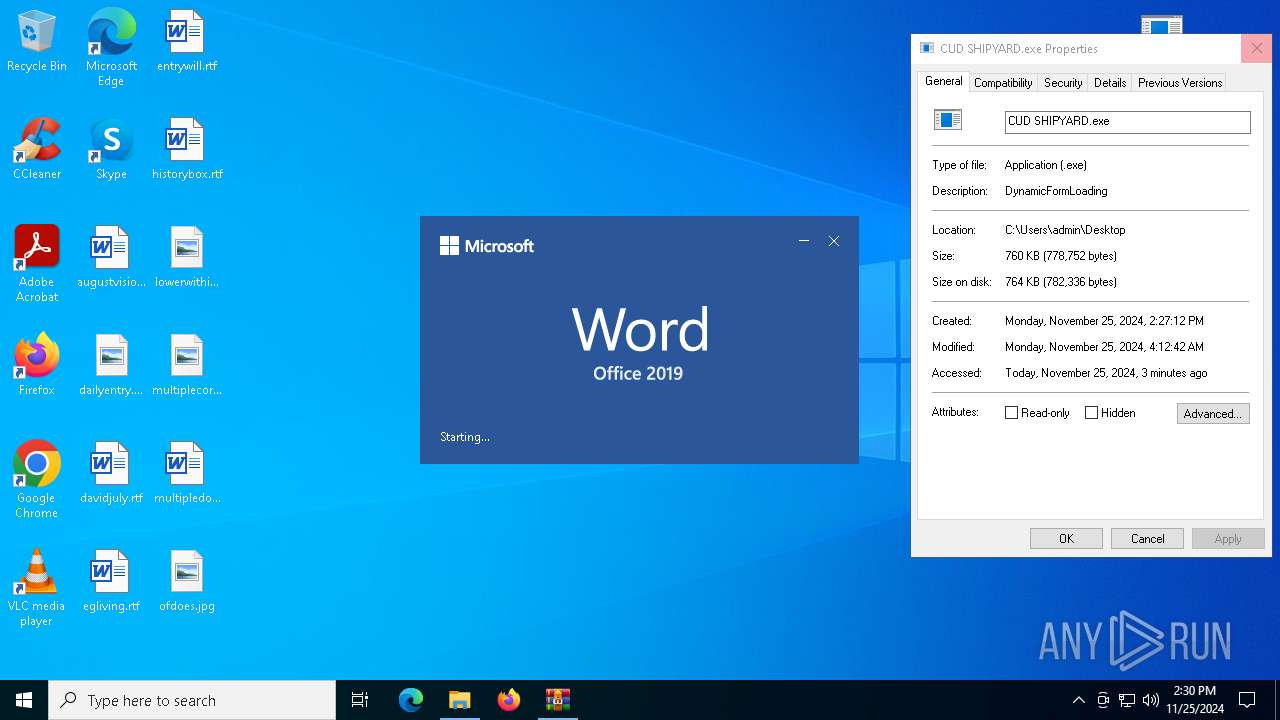Click the Accessed value 3 minutes ago
Screen dimensions: 1280x720
click(1106, 373)
